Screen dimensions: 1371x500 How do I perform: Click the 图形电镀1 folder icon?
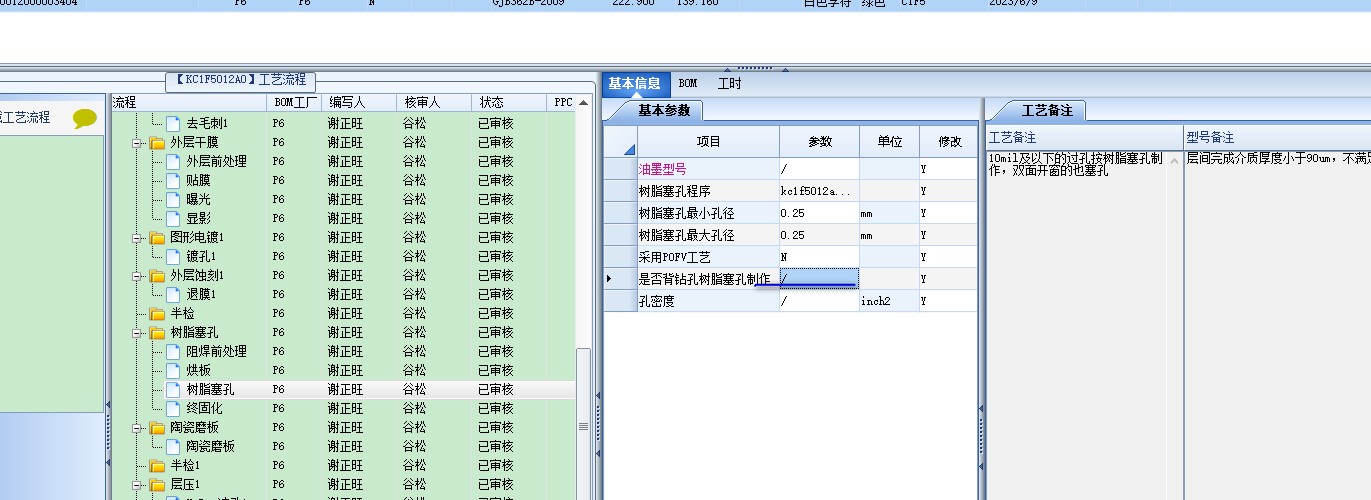pos(157,237)
